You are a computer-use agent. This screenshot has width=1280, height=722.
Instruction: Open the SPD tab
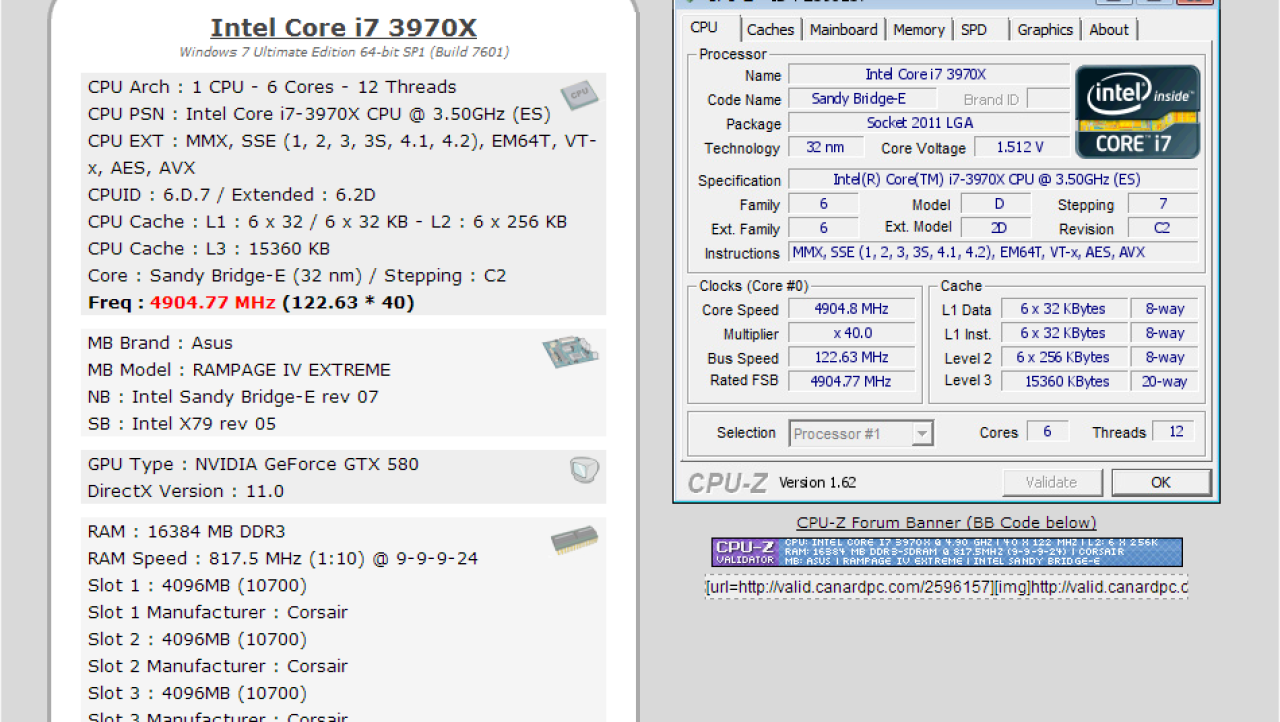(x=974, y=30)
